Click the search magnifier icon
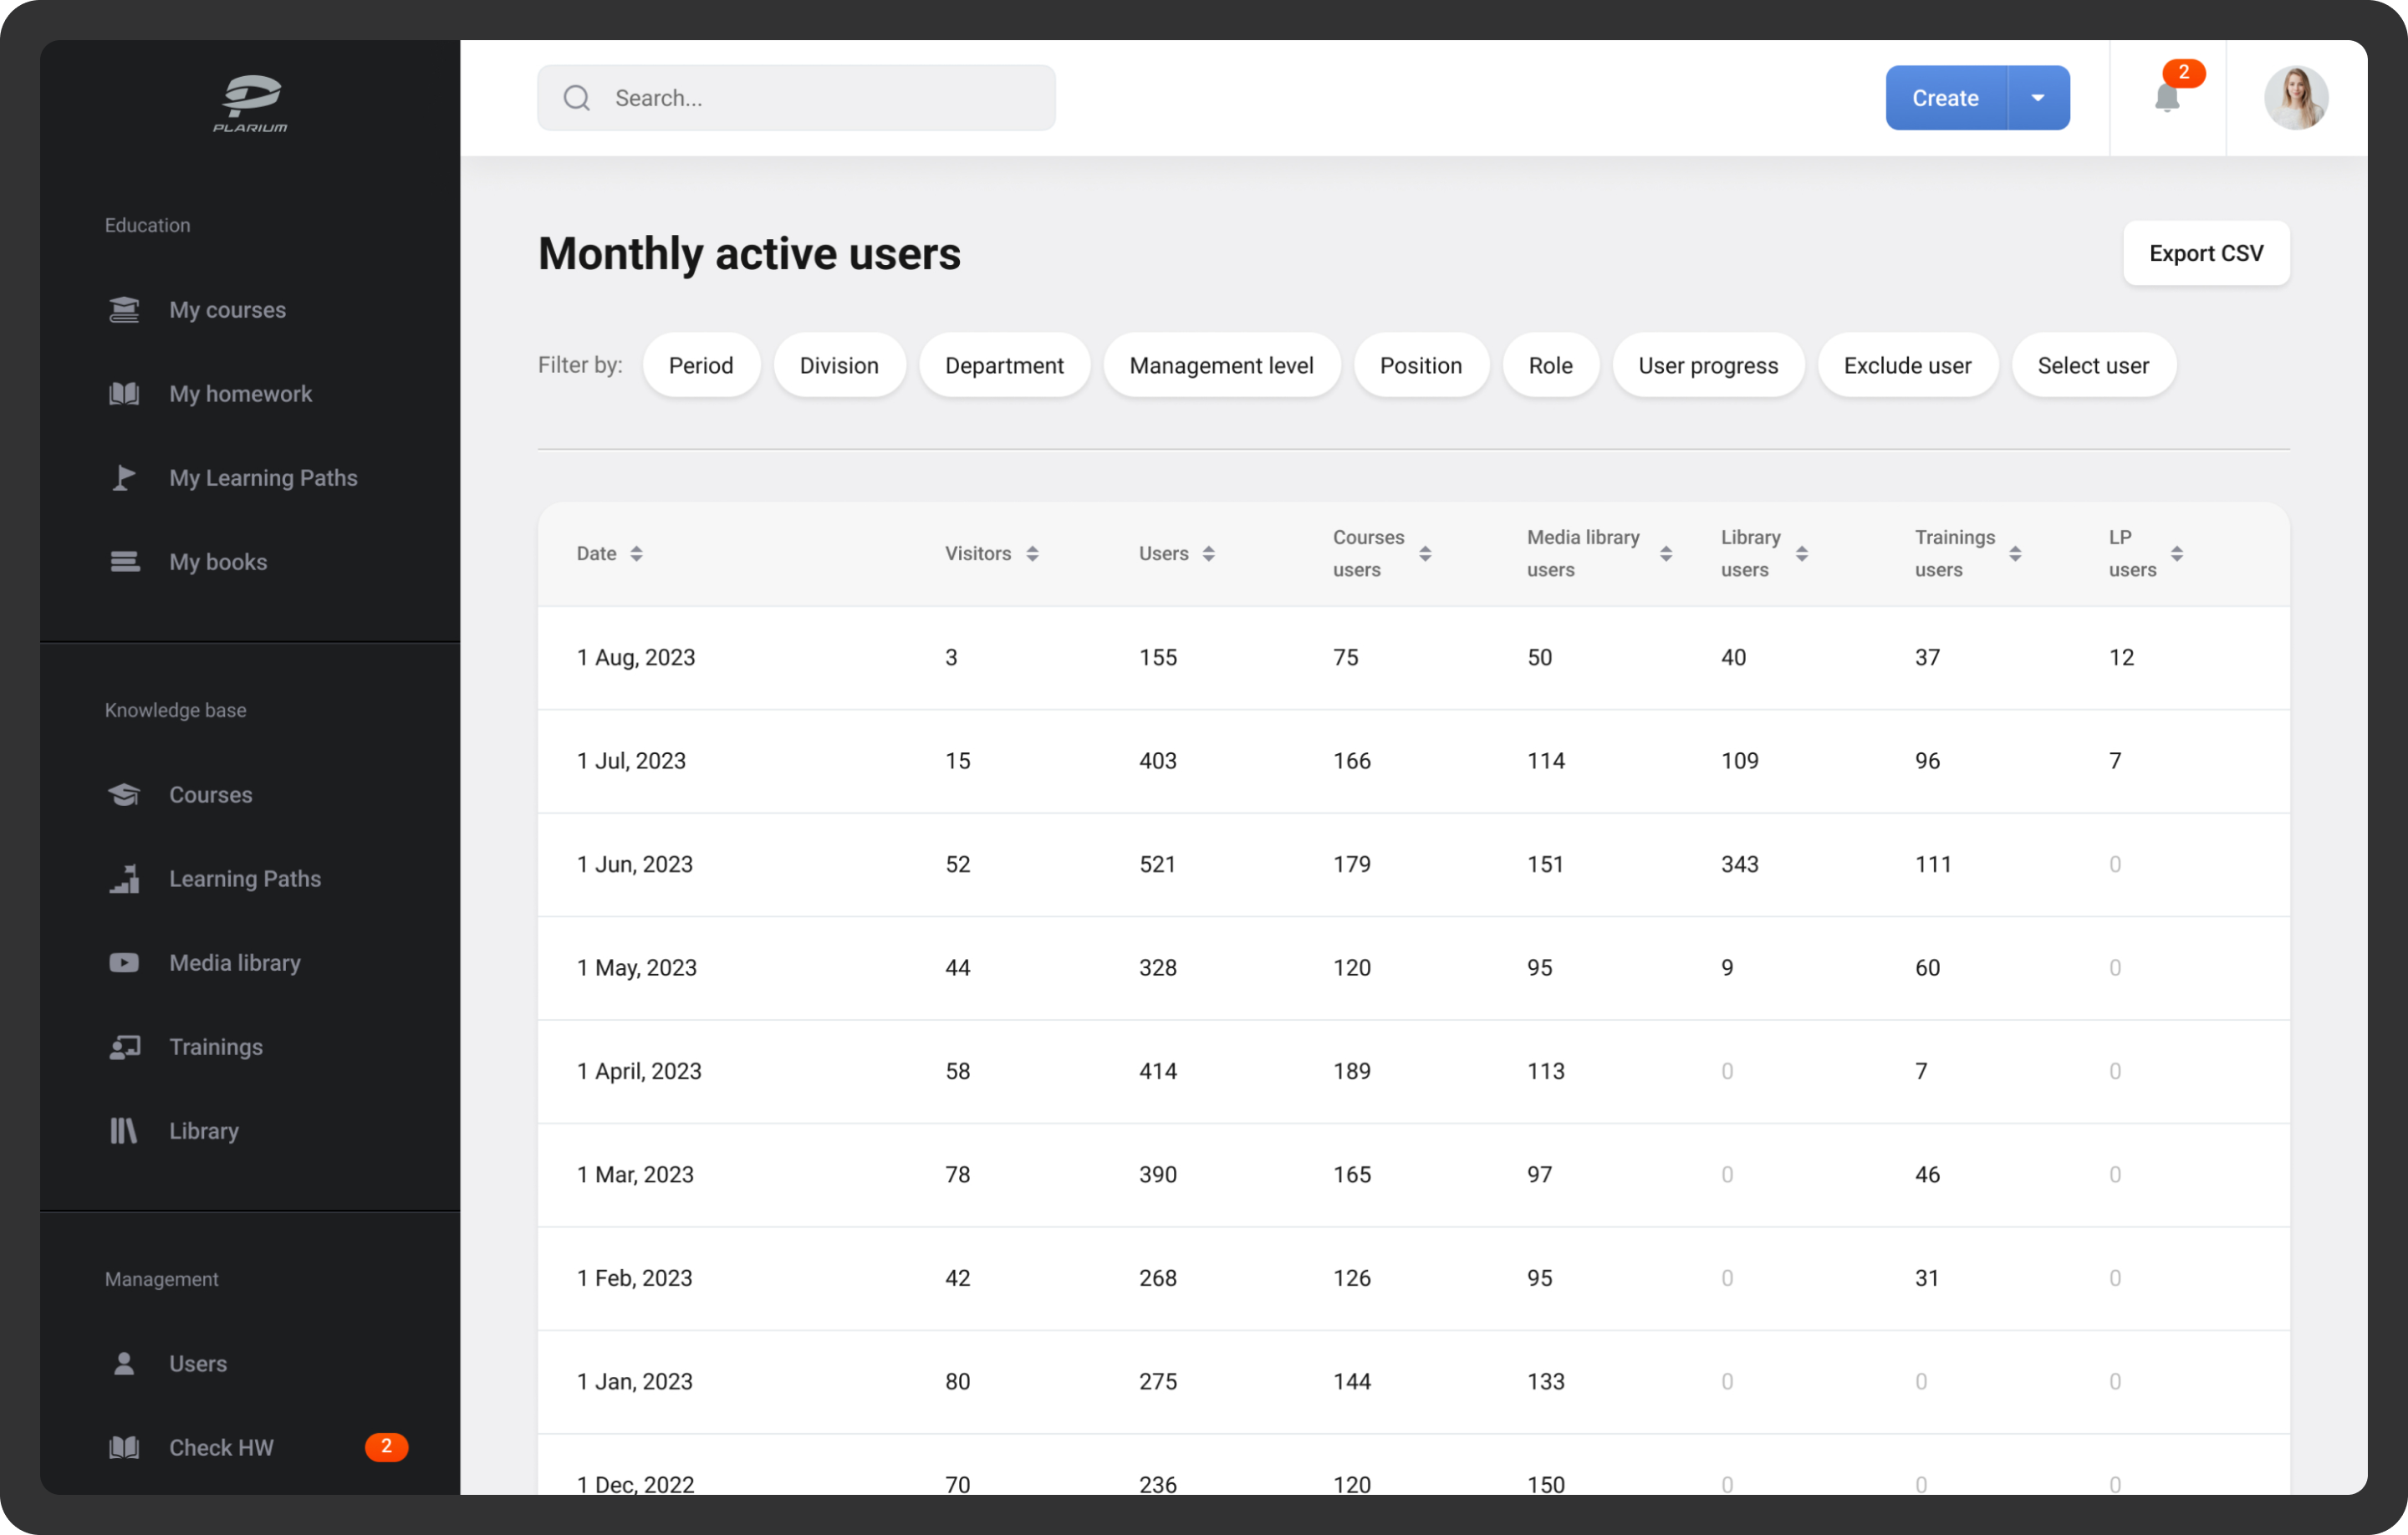Image resolution: width=2408 pixels, height=1535 pixels. [x=577, y=98]
